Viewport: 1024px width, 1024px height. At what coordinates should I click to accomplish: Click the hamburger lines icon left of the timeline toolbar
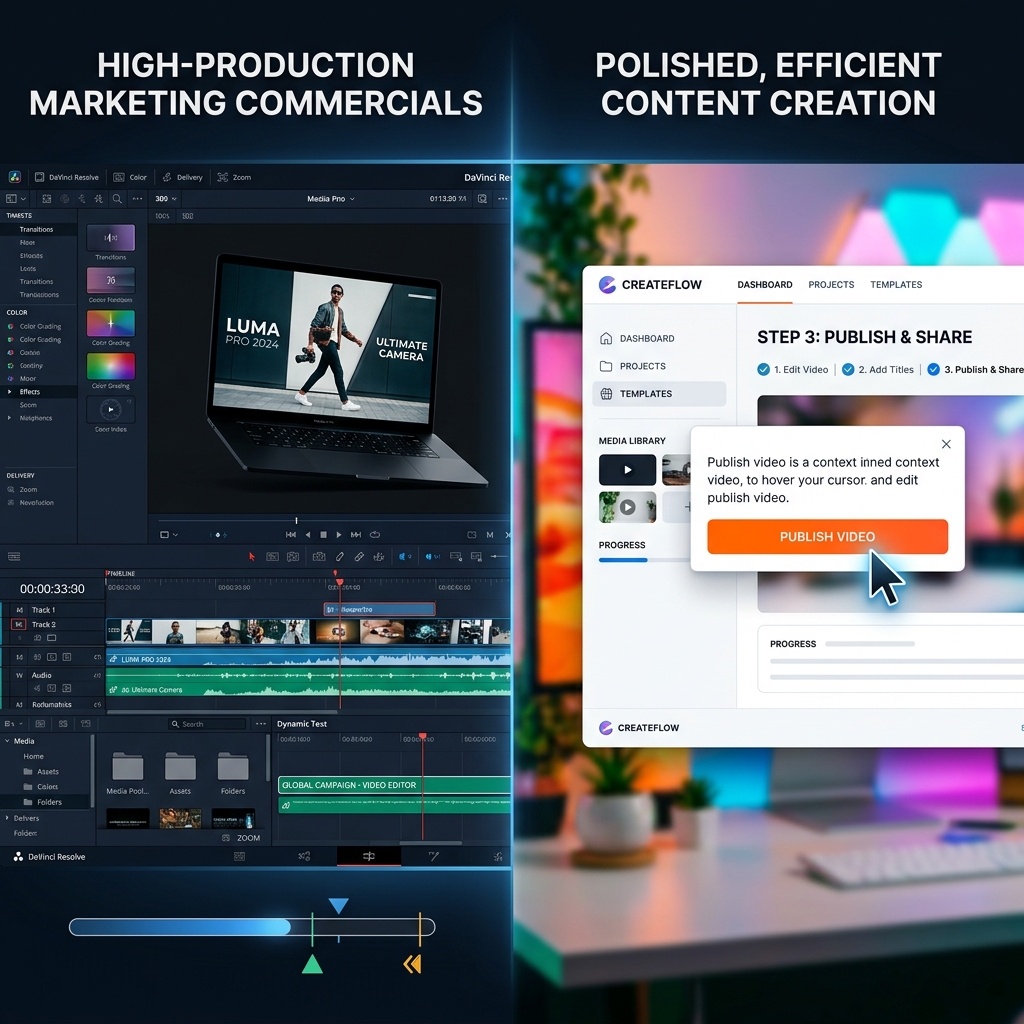tap(14, 556)
